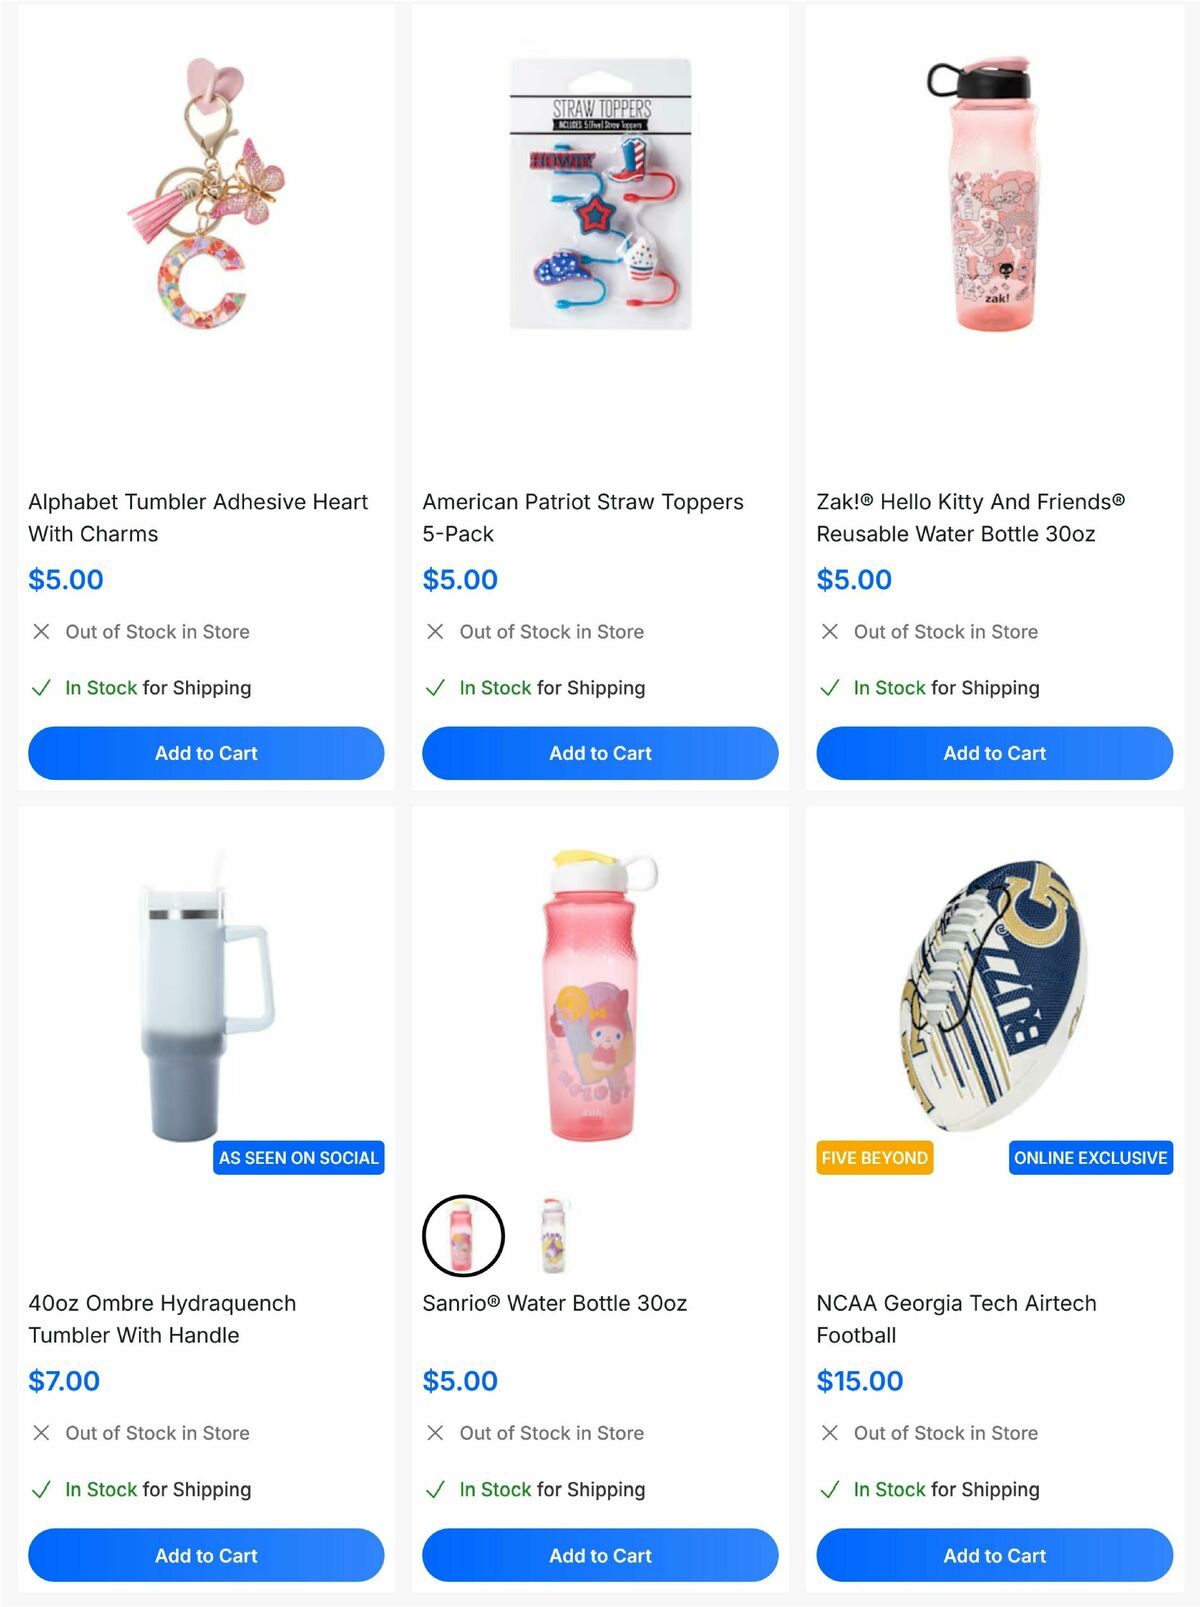Viewport: 1200px width, 1607px height.
Task: Click the AS SEEN ON SOCIAL badge
Action: point(299,1158)
